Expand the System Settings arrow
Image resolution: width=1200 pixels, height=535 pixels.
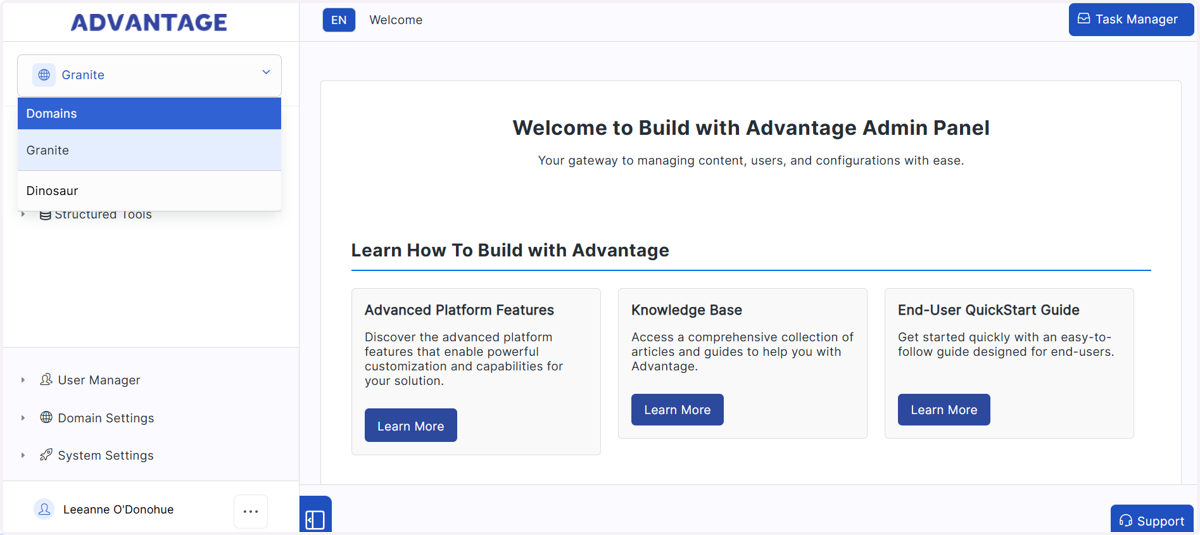tap(23, 455)
